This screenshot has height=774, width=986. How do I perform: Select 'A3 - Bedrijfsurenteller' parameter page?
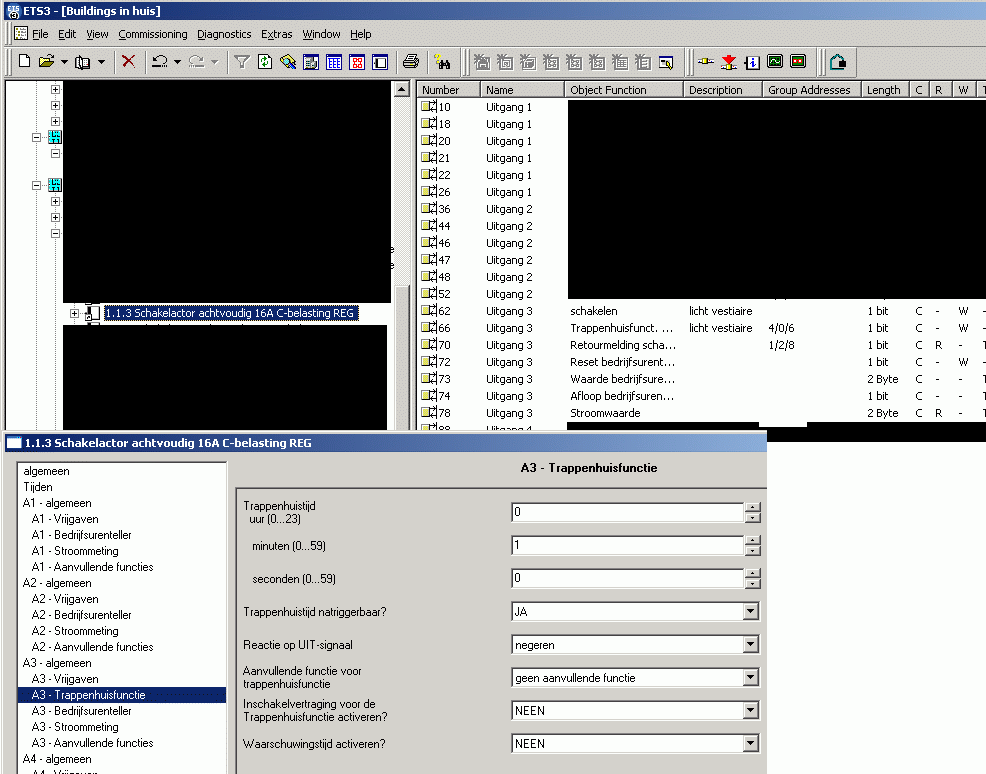[82, 710]
